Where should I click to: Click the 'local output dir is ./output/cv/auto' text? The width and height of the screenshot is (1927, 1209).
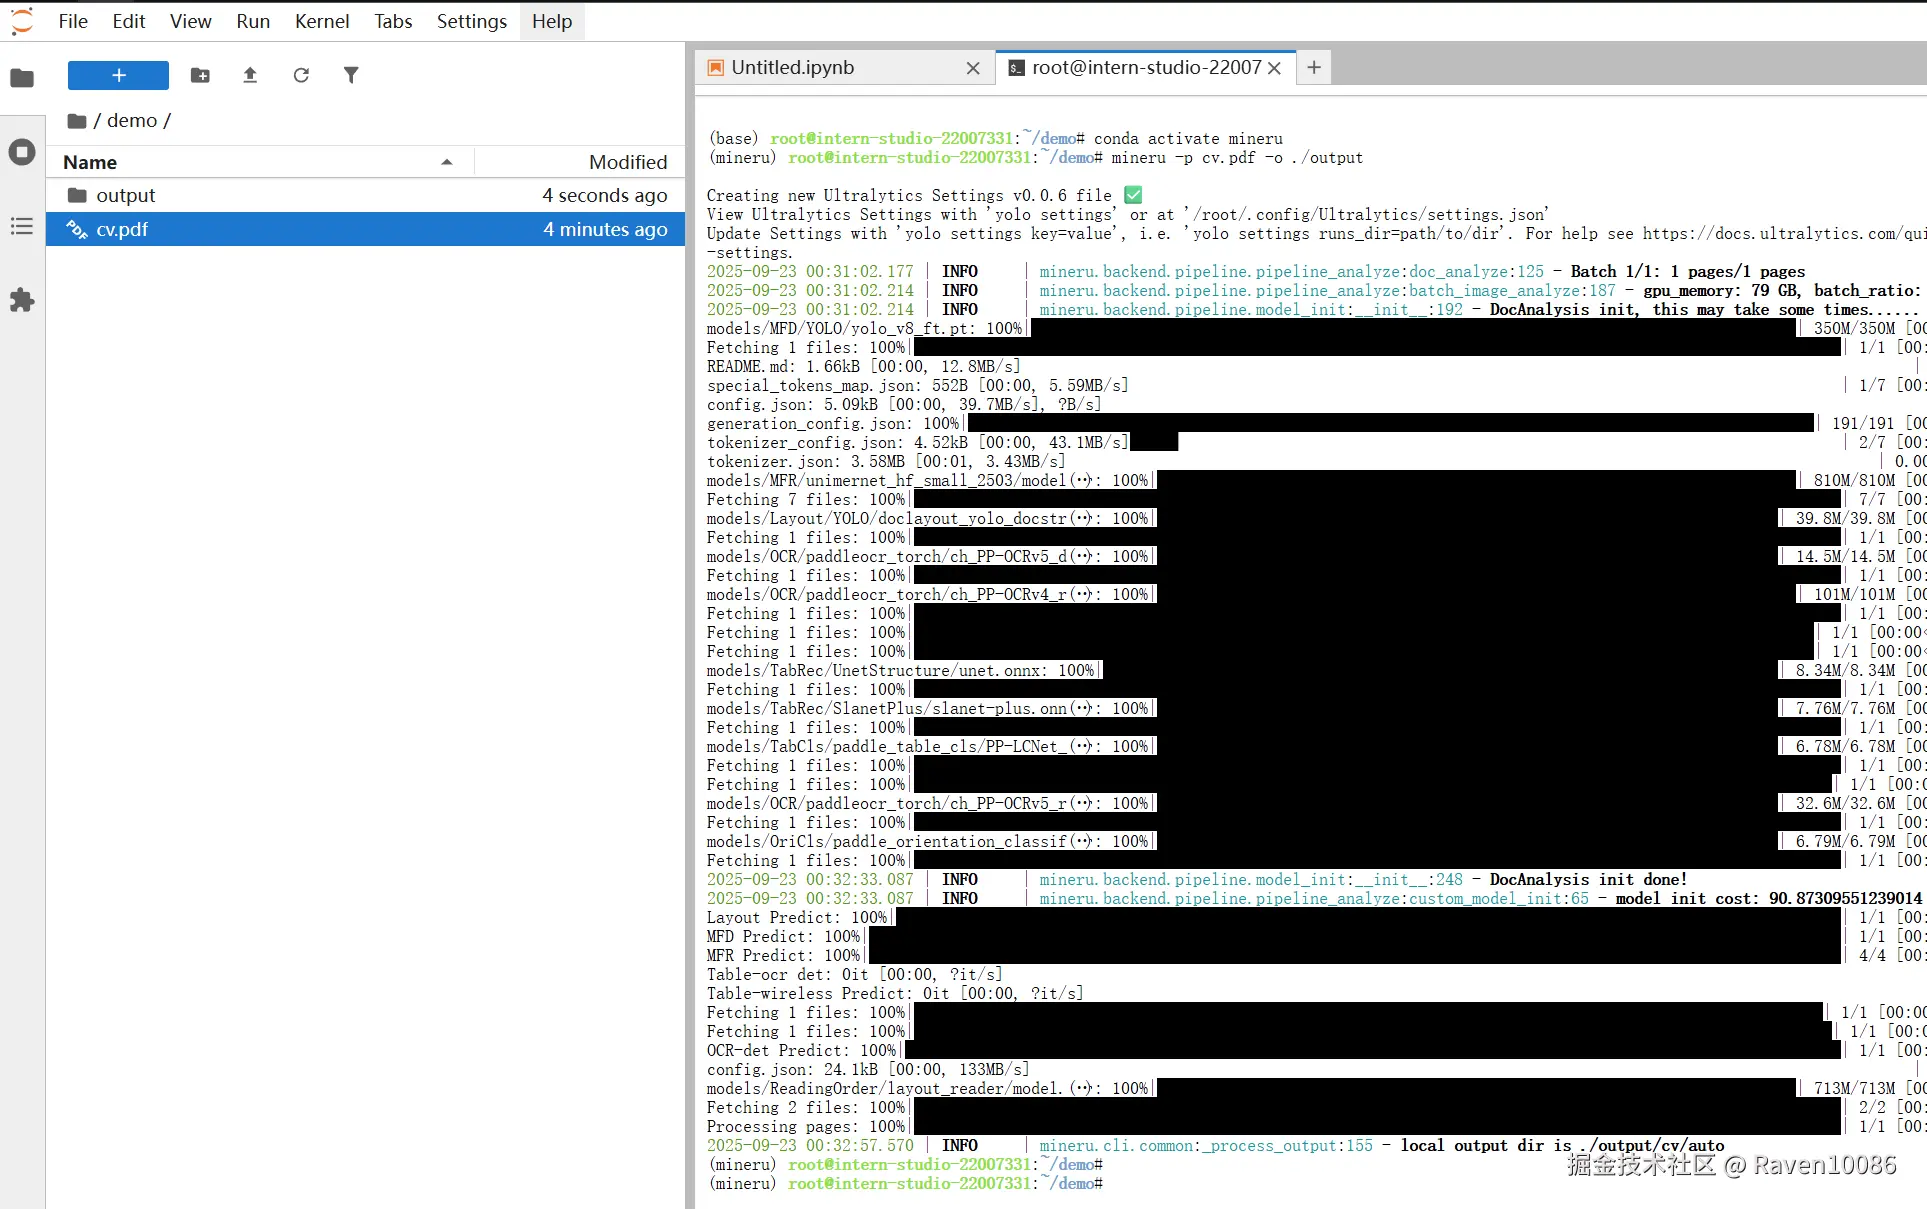click(1562, 1146)
